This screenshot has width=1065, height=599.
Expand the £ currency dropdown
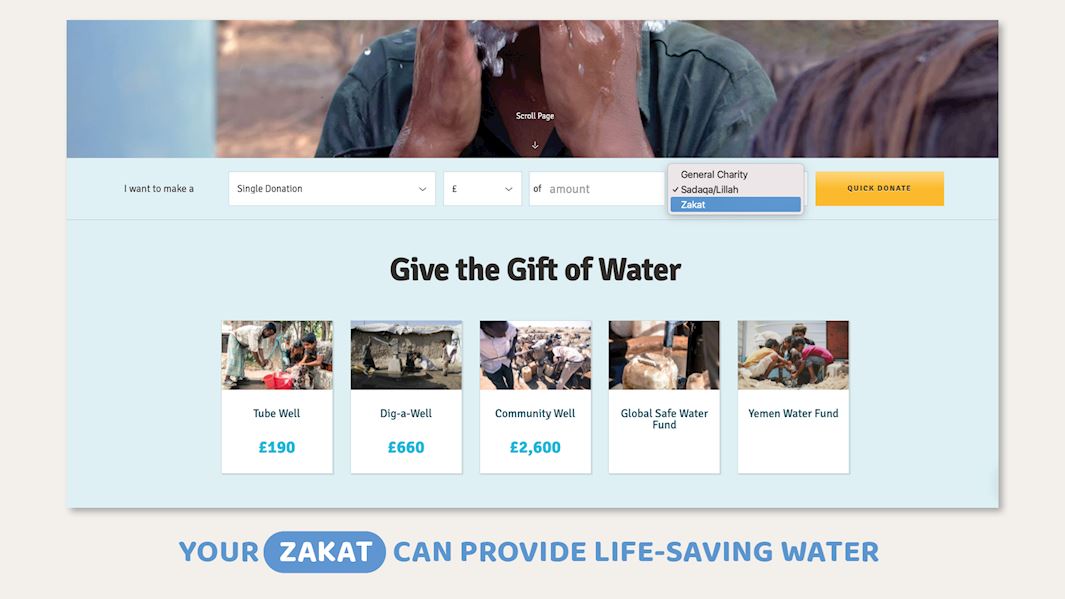coord(482,189)
